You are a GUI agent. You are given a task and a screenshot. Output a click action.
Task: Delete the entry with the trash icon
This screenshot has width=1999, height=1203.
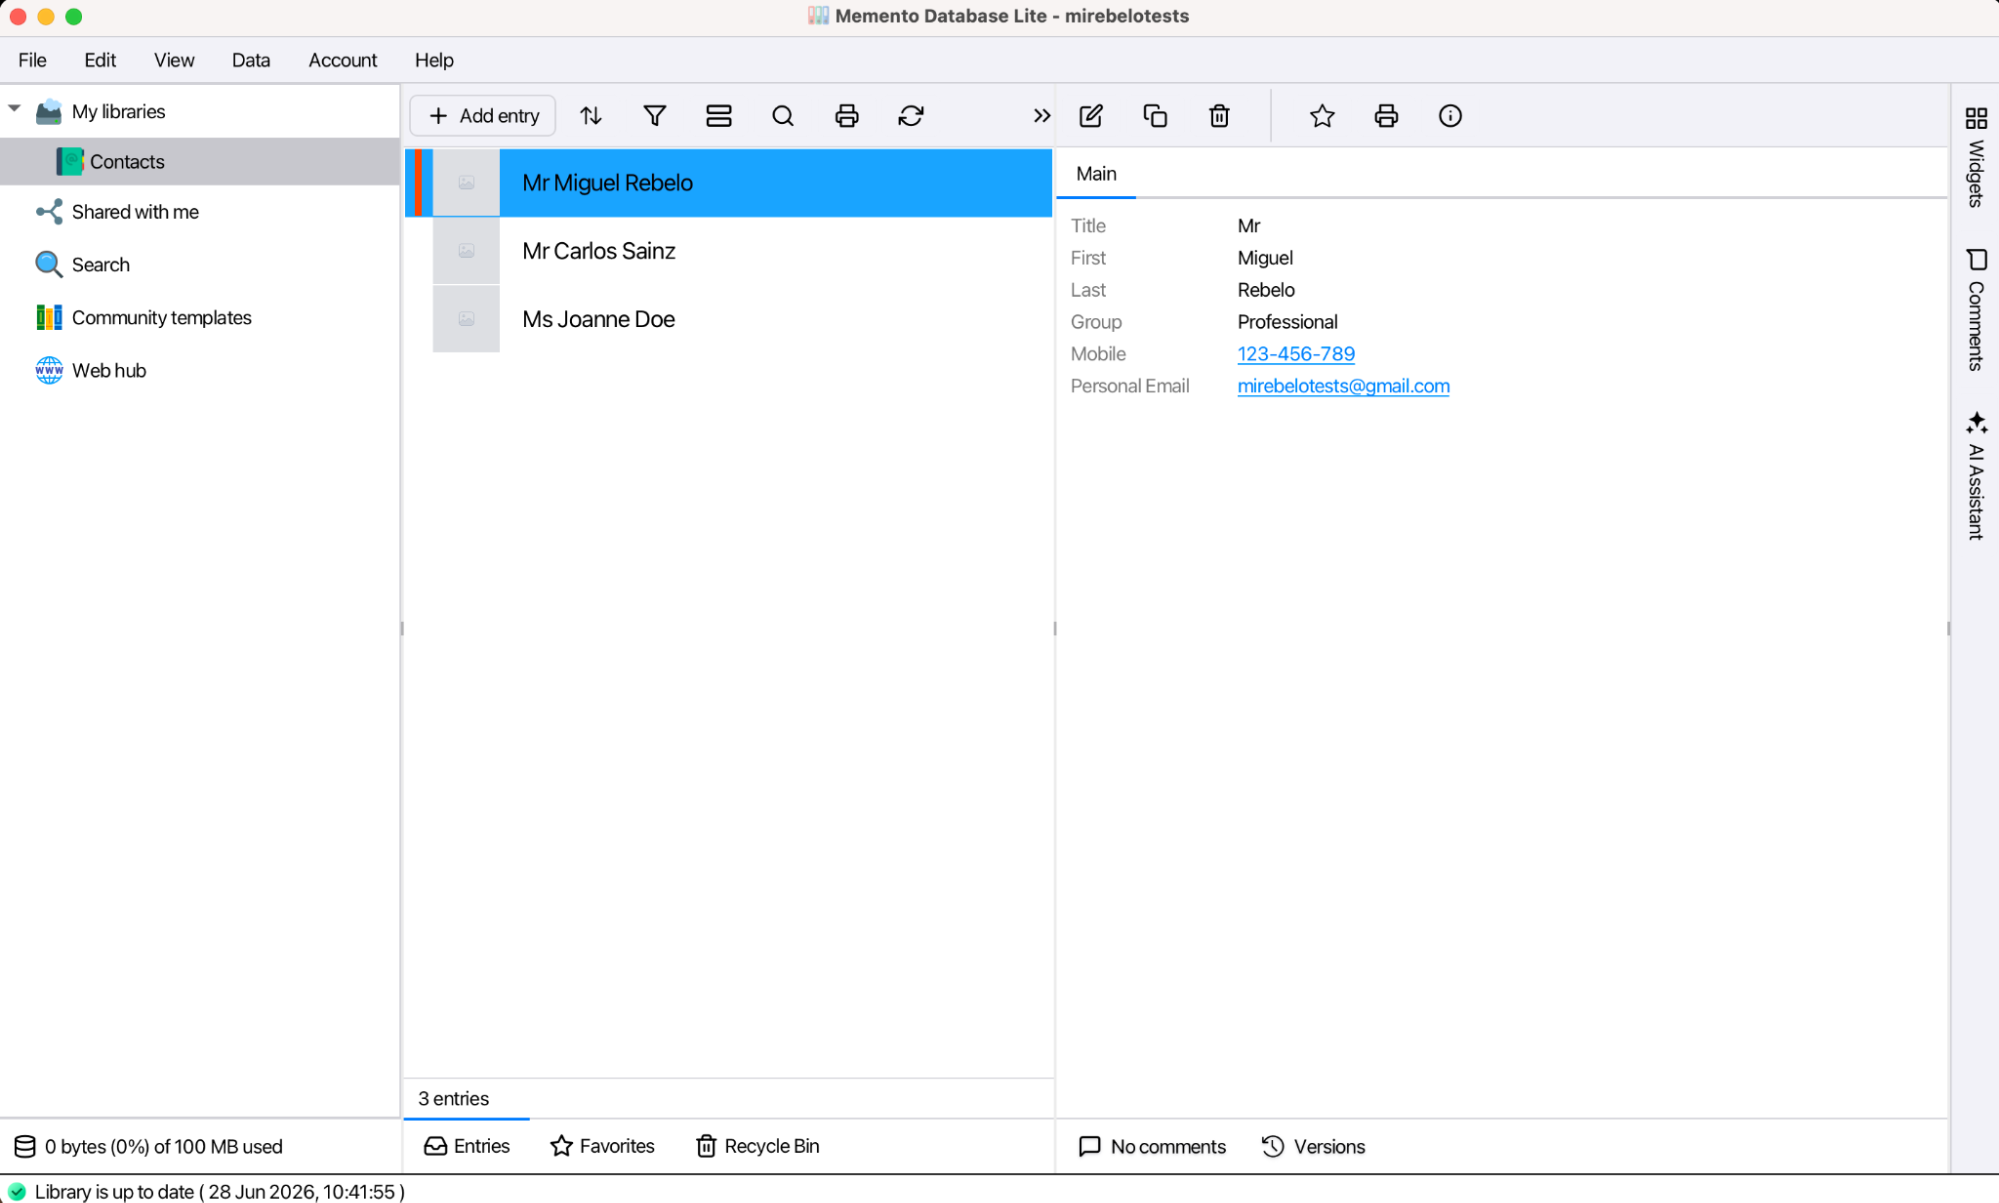(x=1219, y=116)
